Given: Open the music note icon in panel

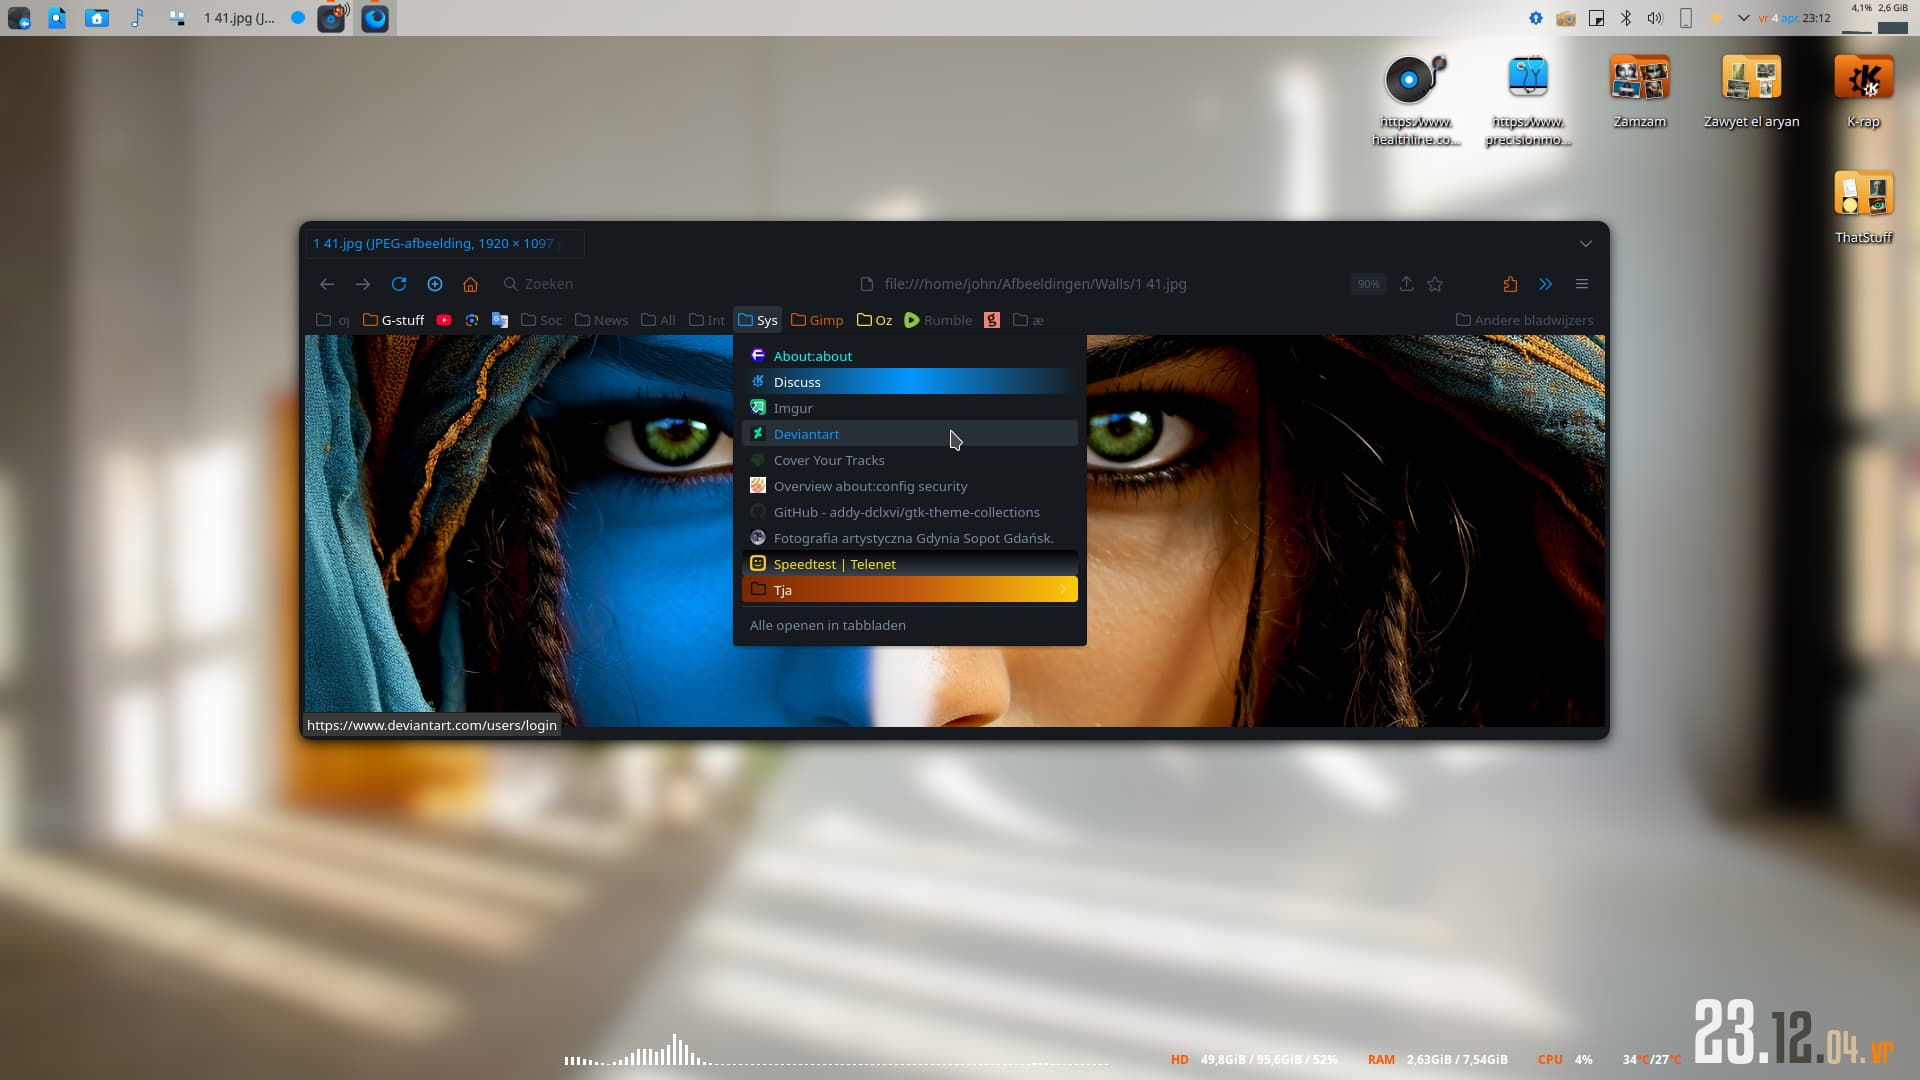Looking at the screenshot, I should click(137, 18).
